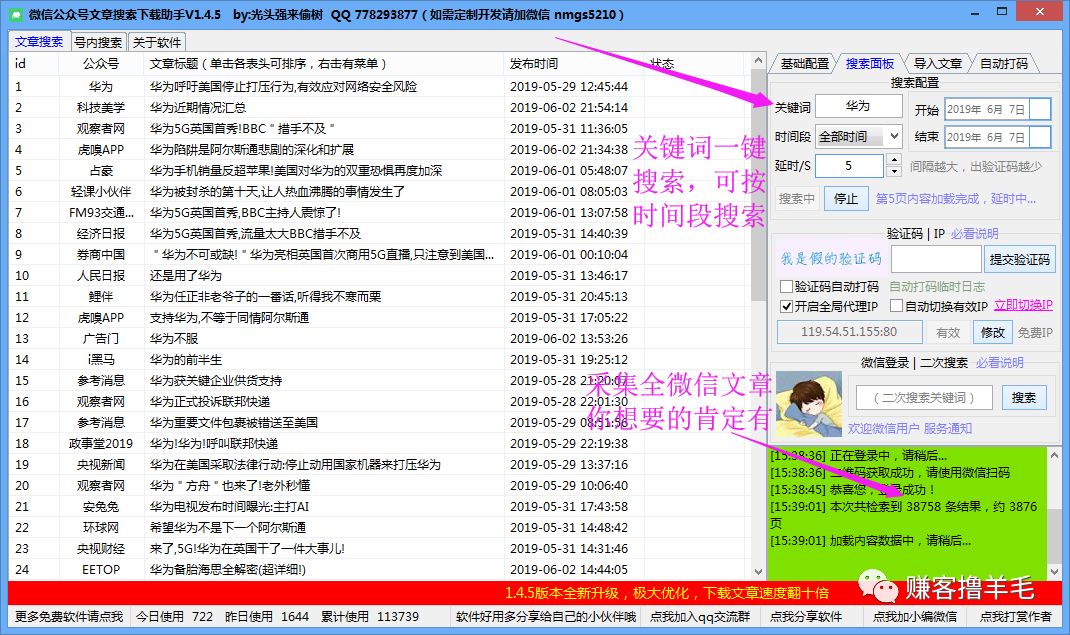
Task: Open the 基础配置 tab
Action: coord(805,63)
